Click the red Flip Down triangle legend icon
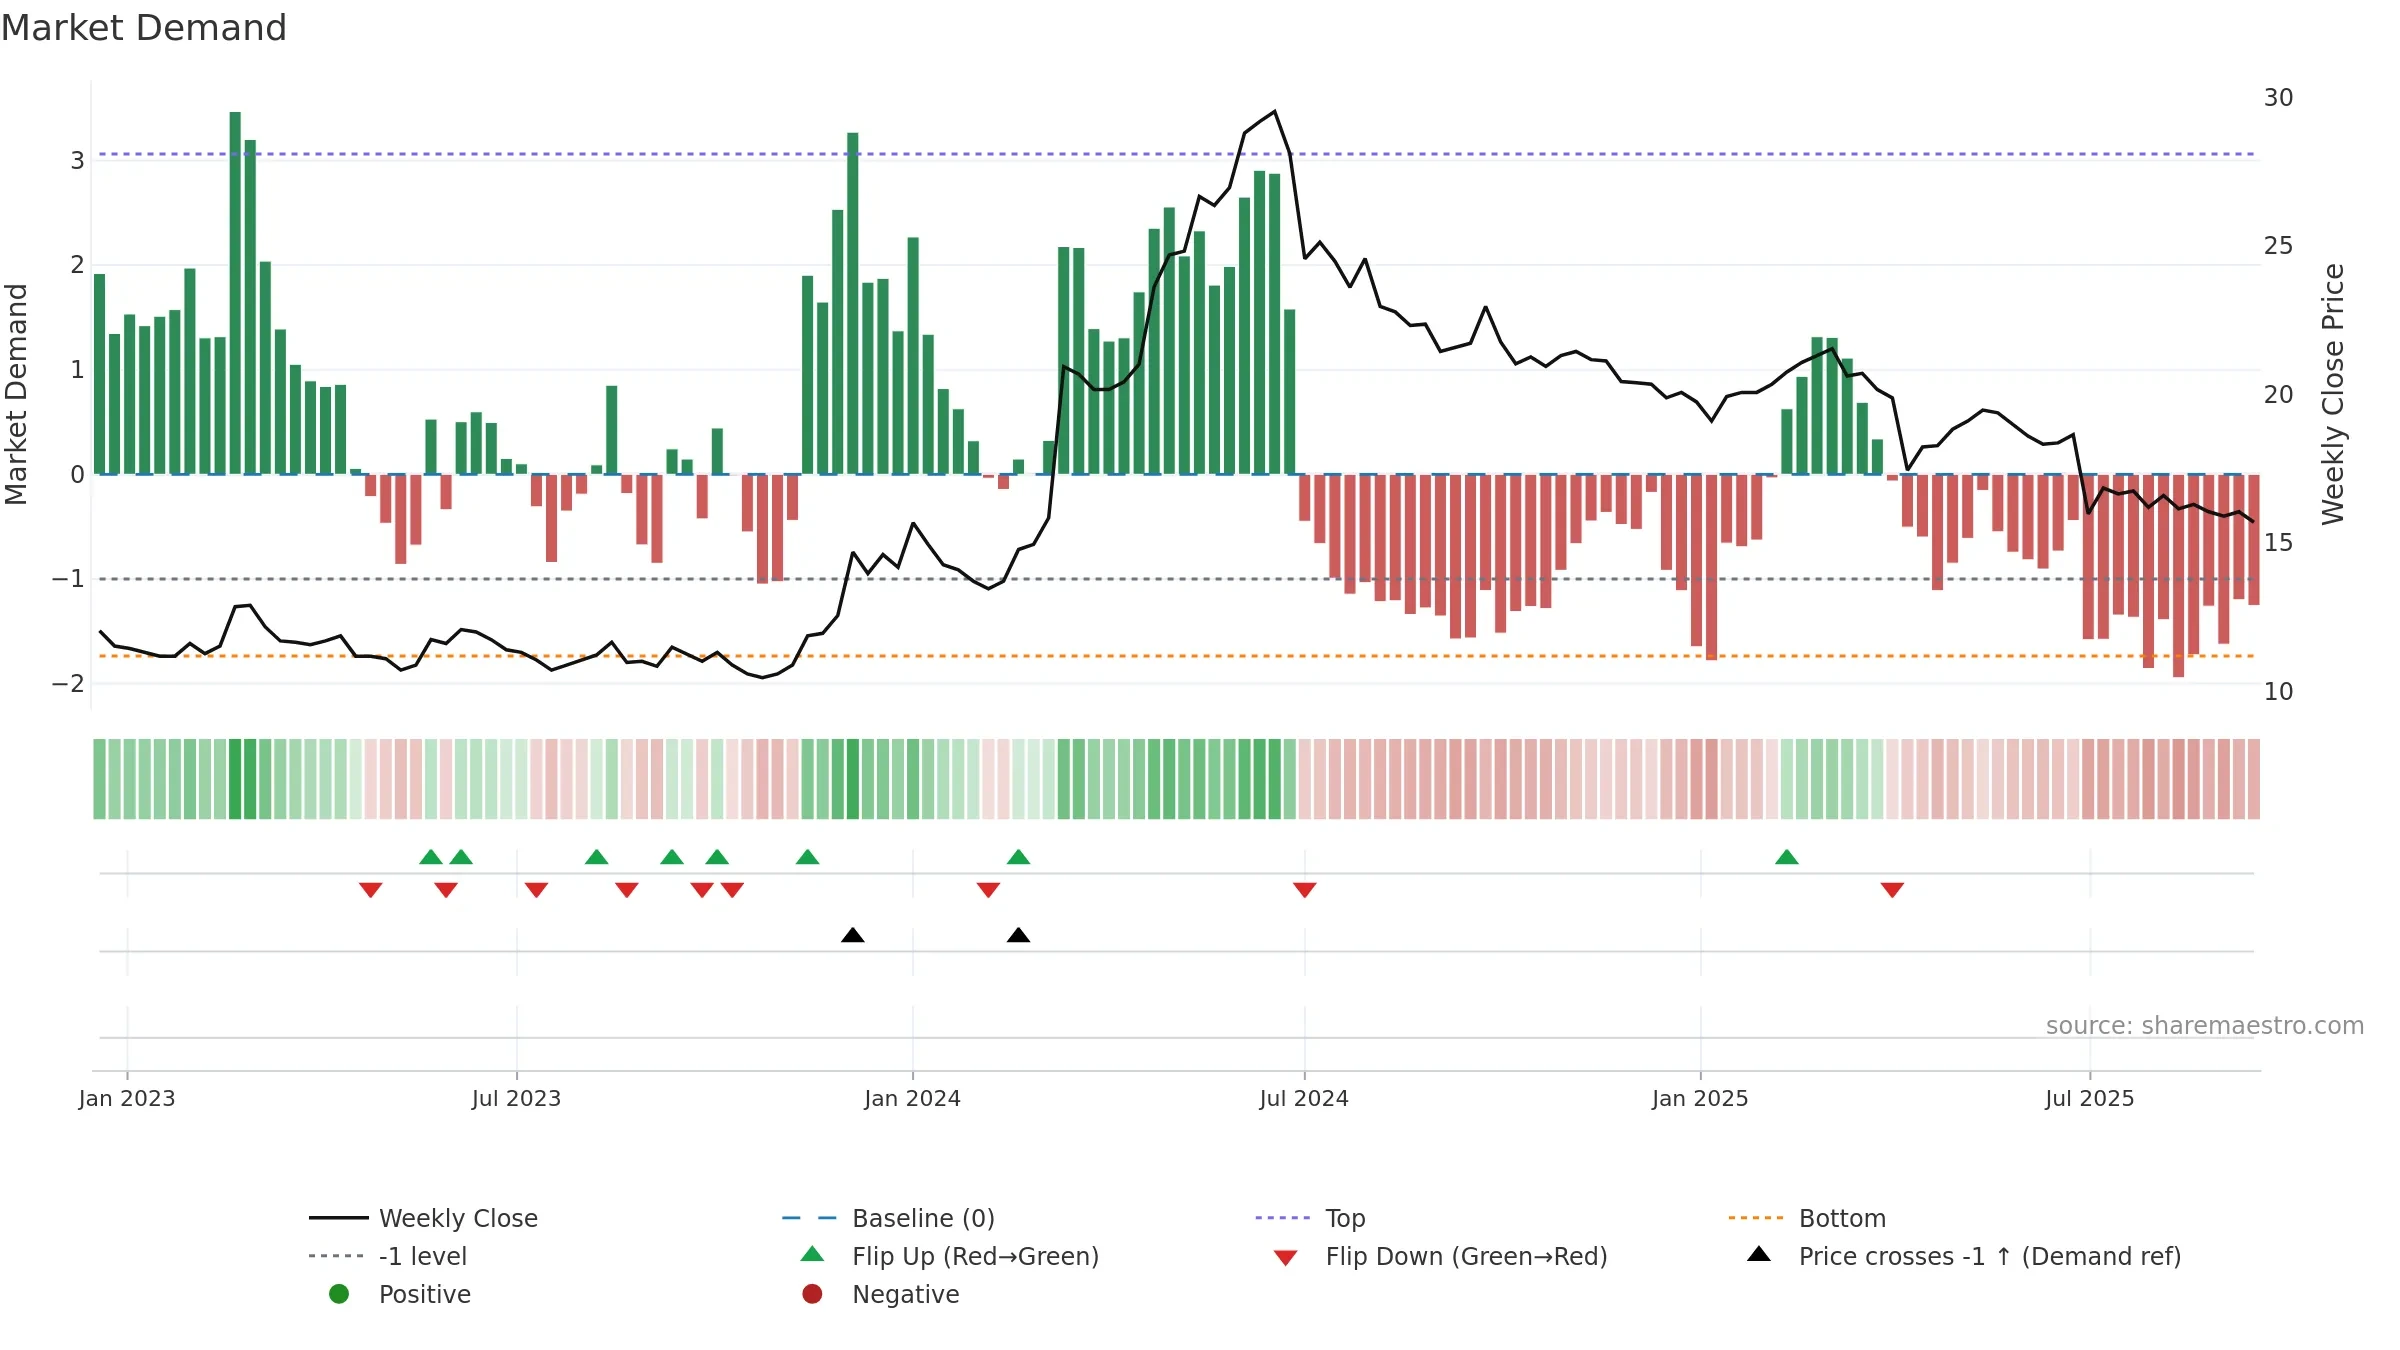The image size is (2400, 1350). coord(1286,1258)
